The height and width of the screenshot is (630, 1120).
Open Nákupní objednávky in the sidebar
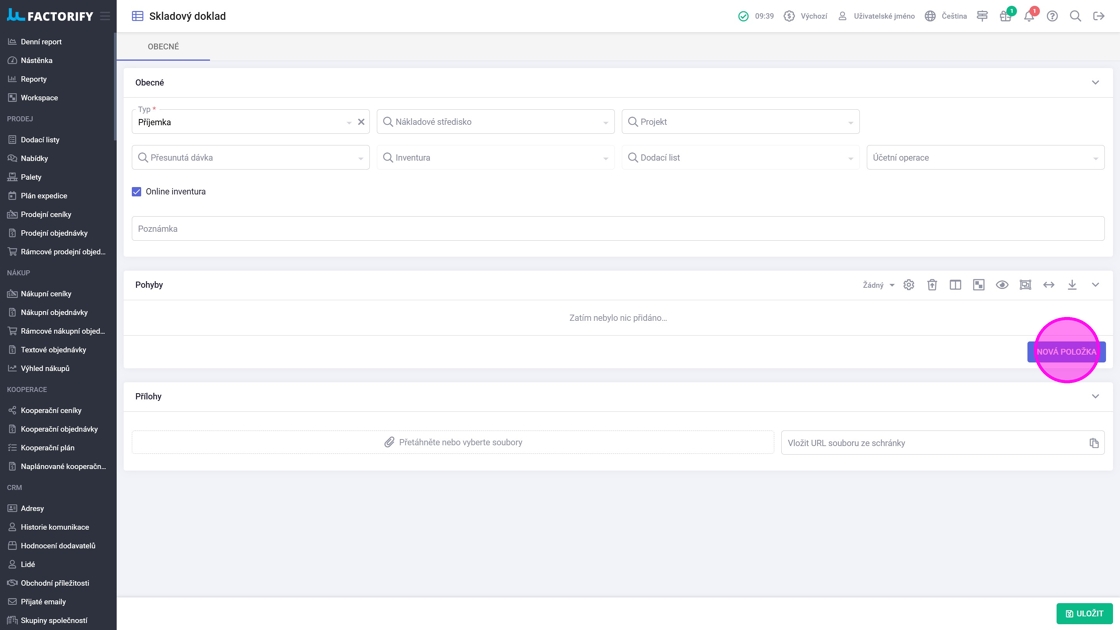point(54,313)
